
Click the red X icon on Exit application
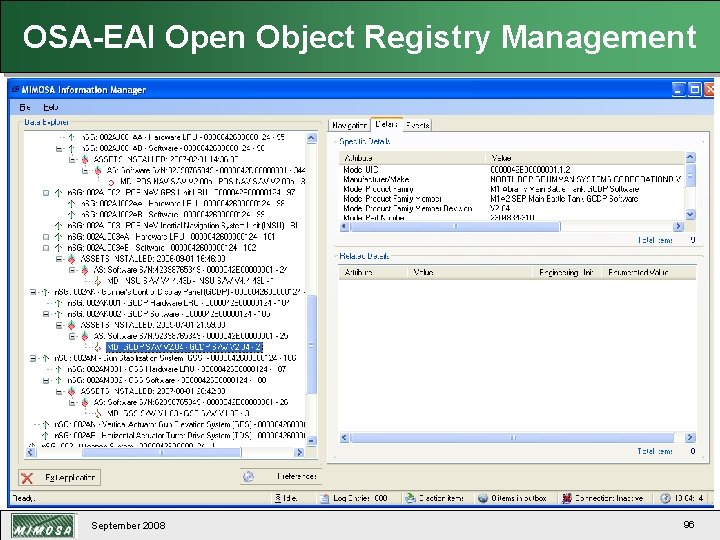pos(27,478)
